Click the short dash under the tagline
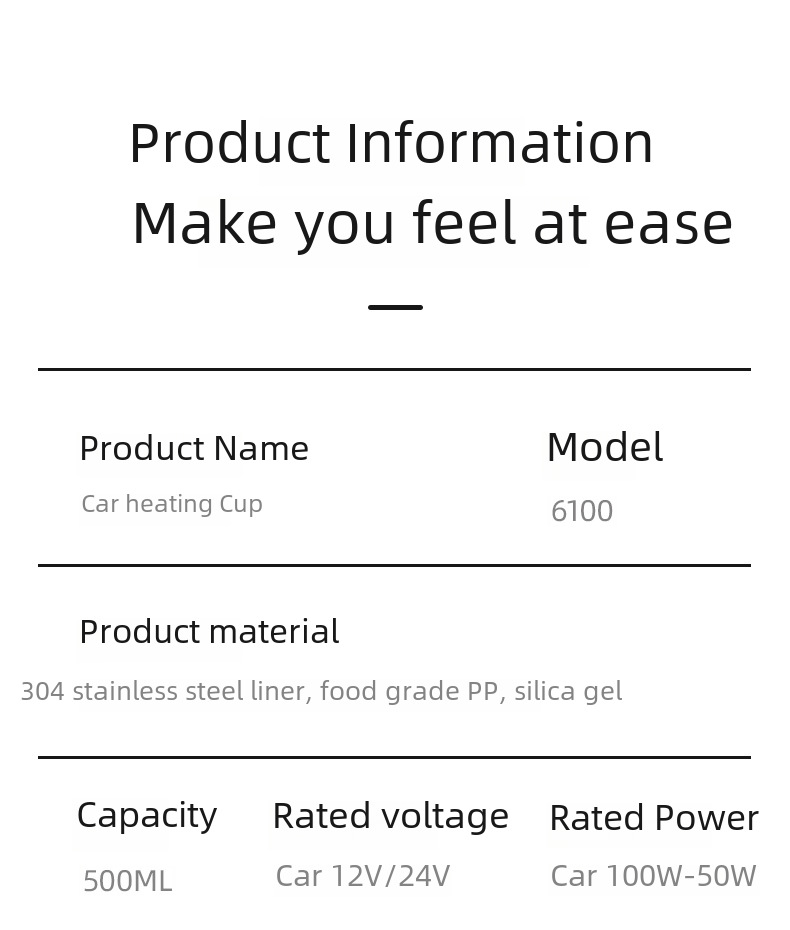Screen dimensions: 790x930 coord(395,307)
